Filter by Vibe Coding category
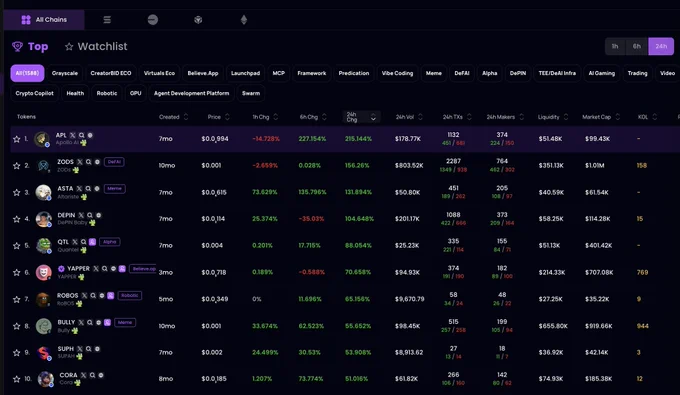680x395 pixels. click(397, 73)
